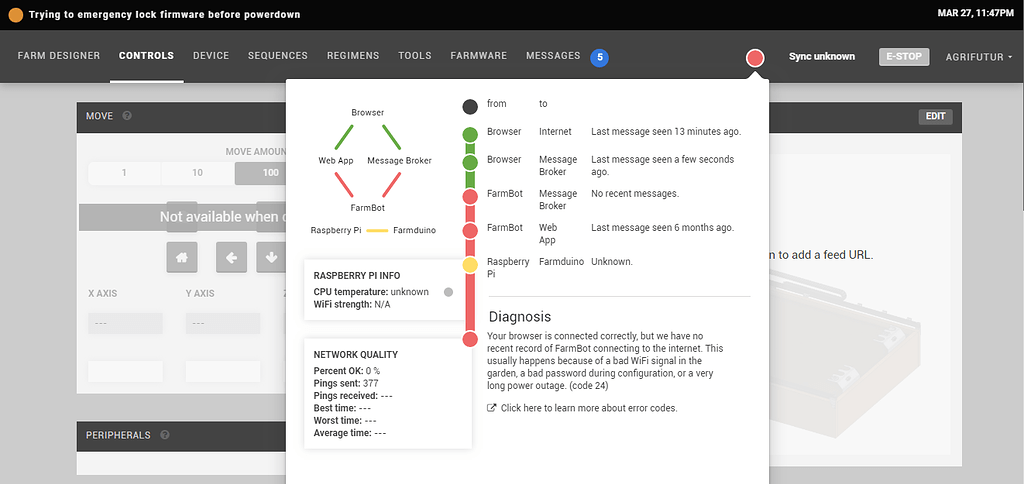Image resolution: width=1024 pixels, height=484 pixels.
Task: Click the X axis position field
Action: coord(125,323)
